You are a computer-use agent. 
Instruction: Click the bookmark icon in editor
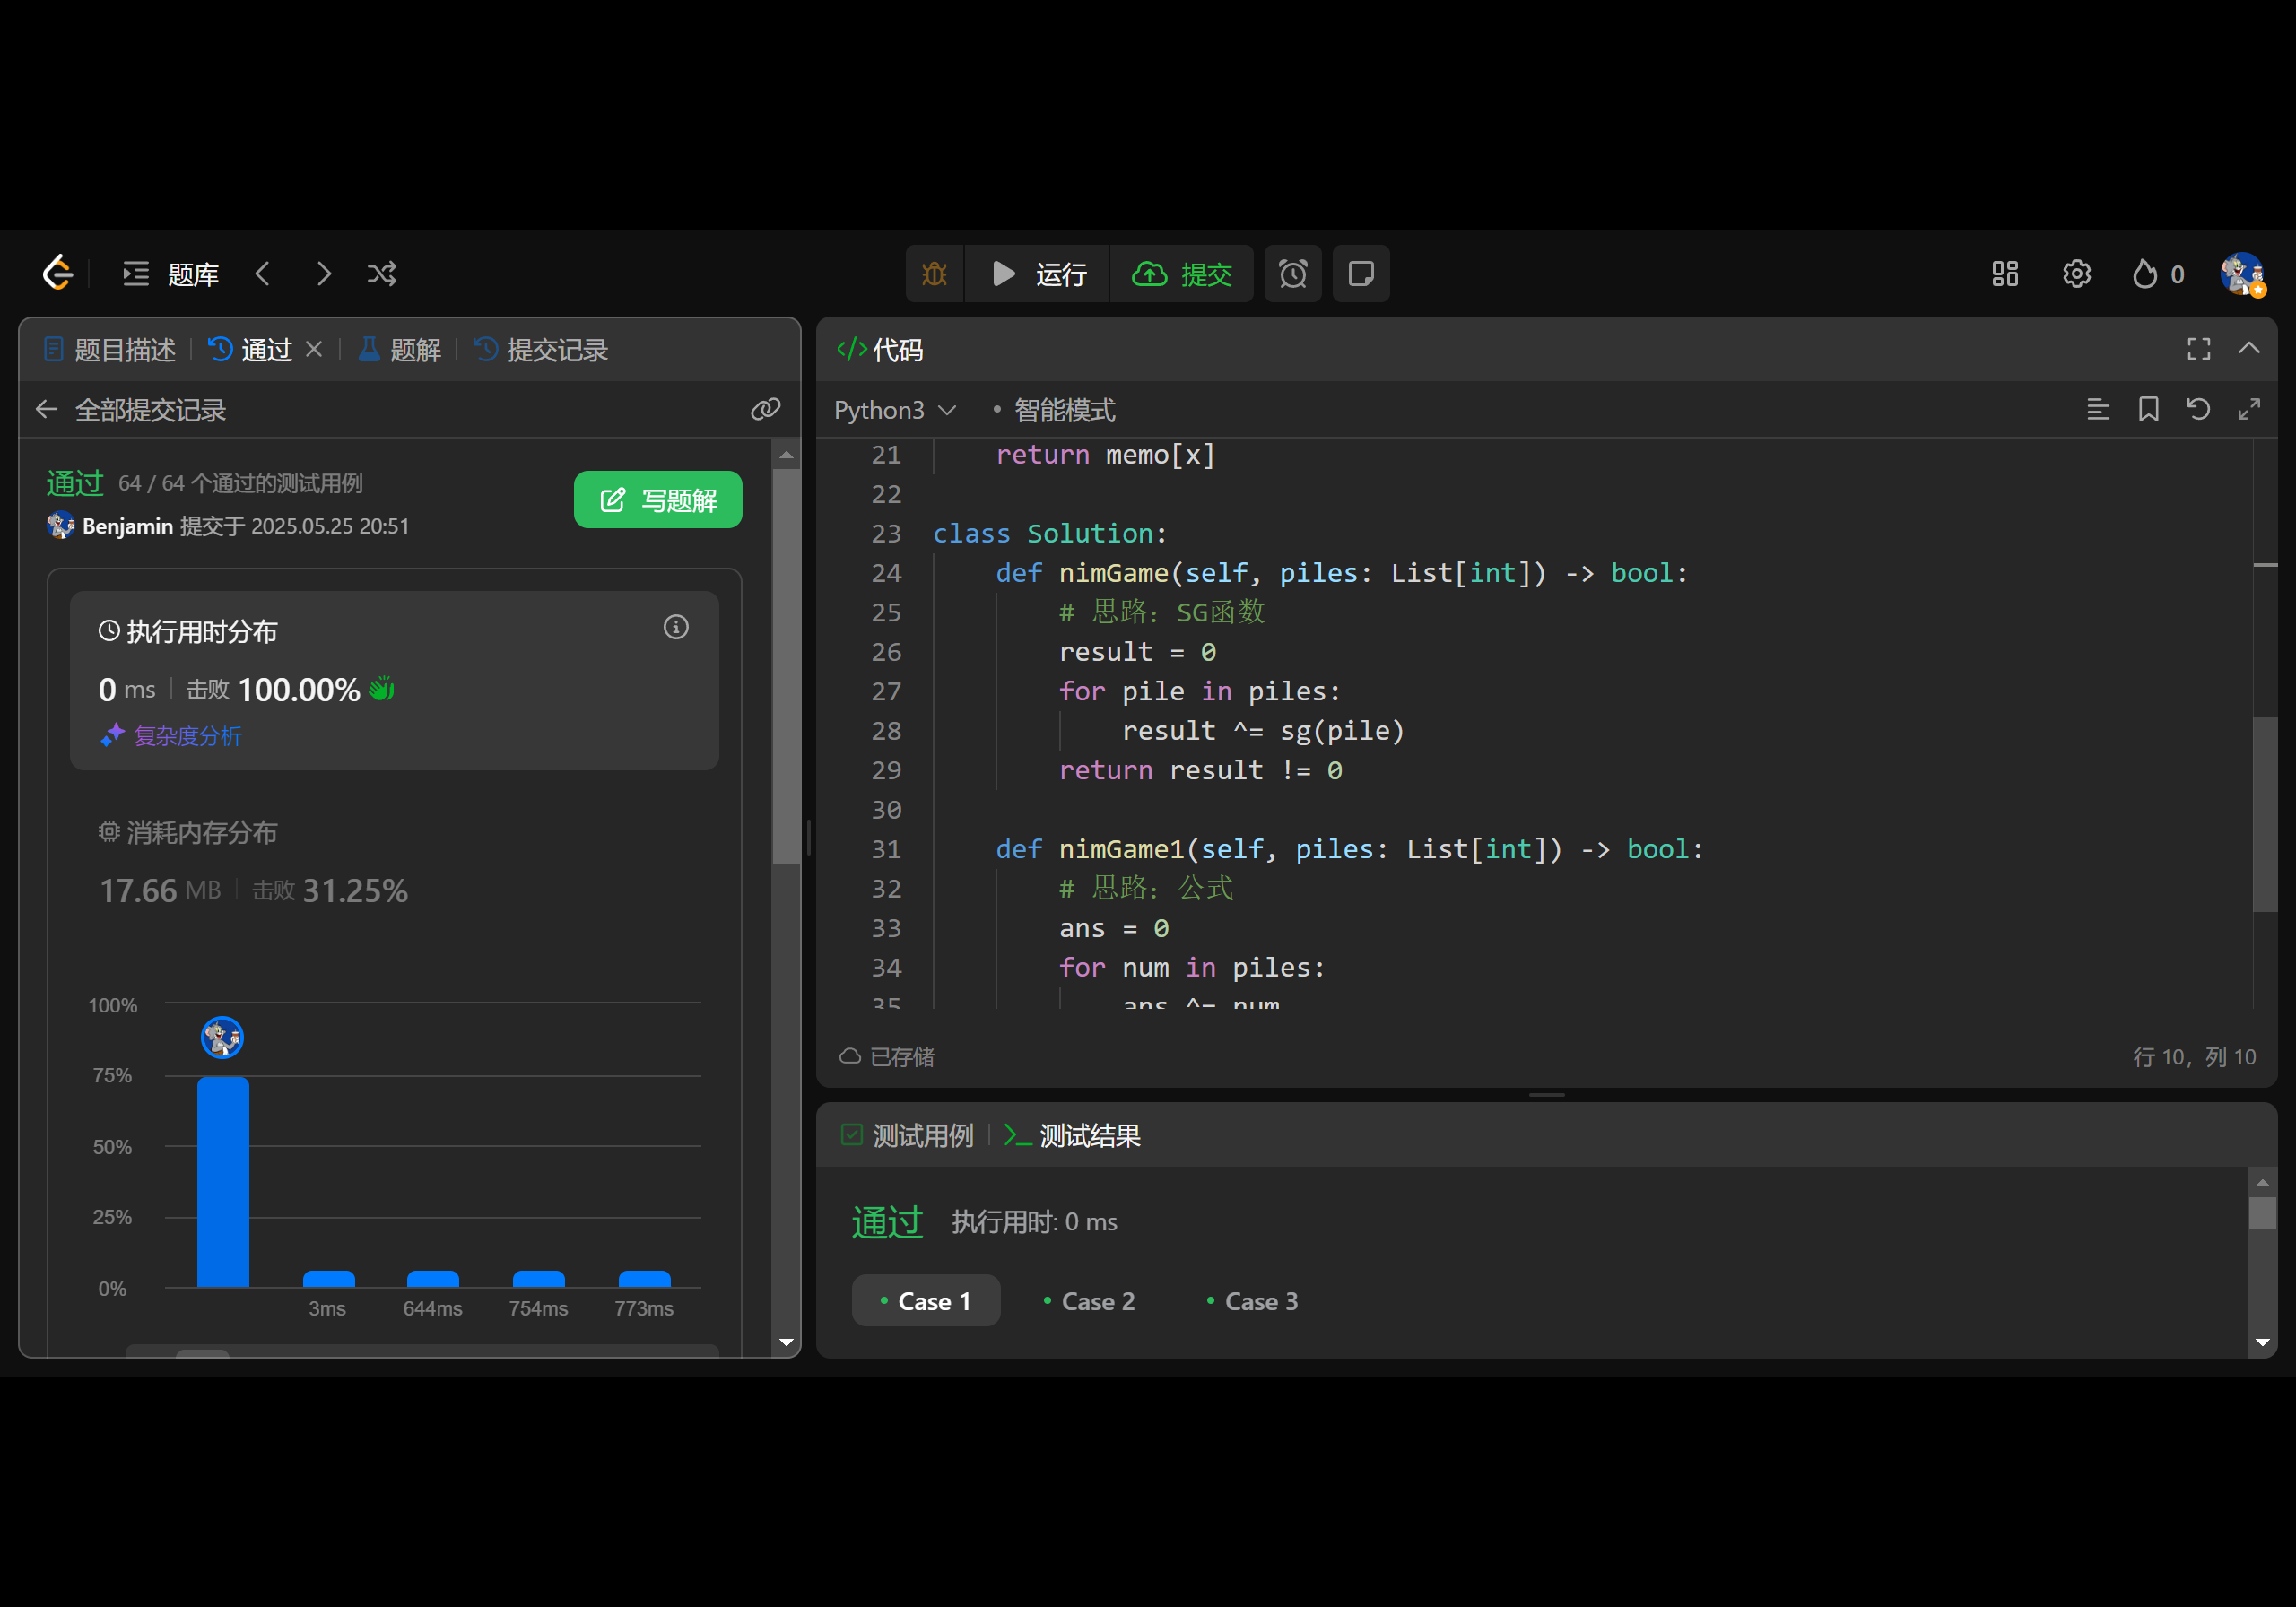coord(2148,409)
